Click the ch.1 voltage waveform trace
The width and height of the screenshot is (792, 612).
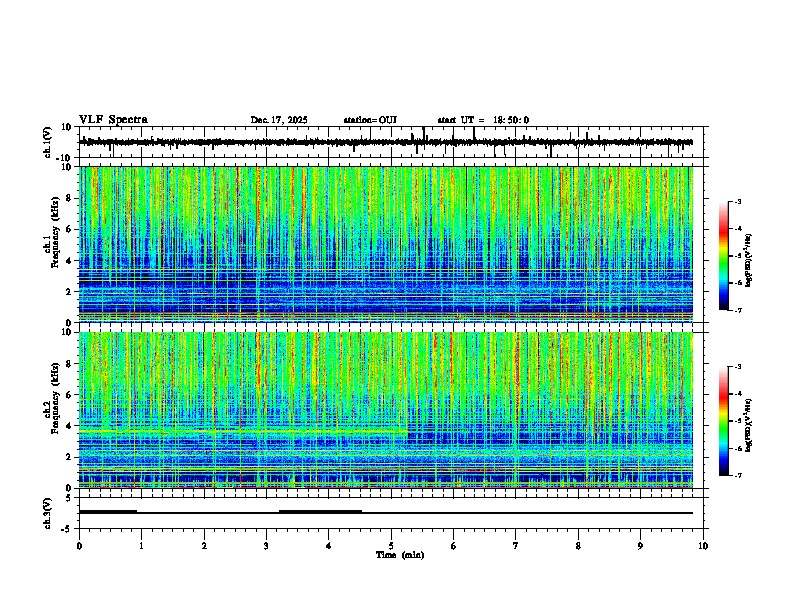[x=386, y=142]
